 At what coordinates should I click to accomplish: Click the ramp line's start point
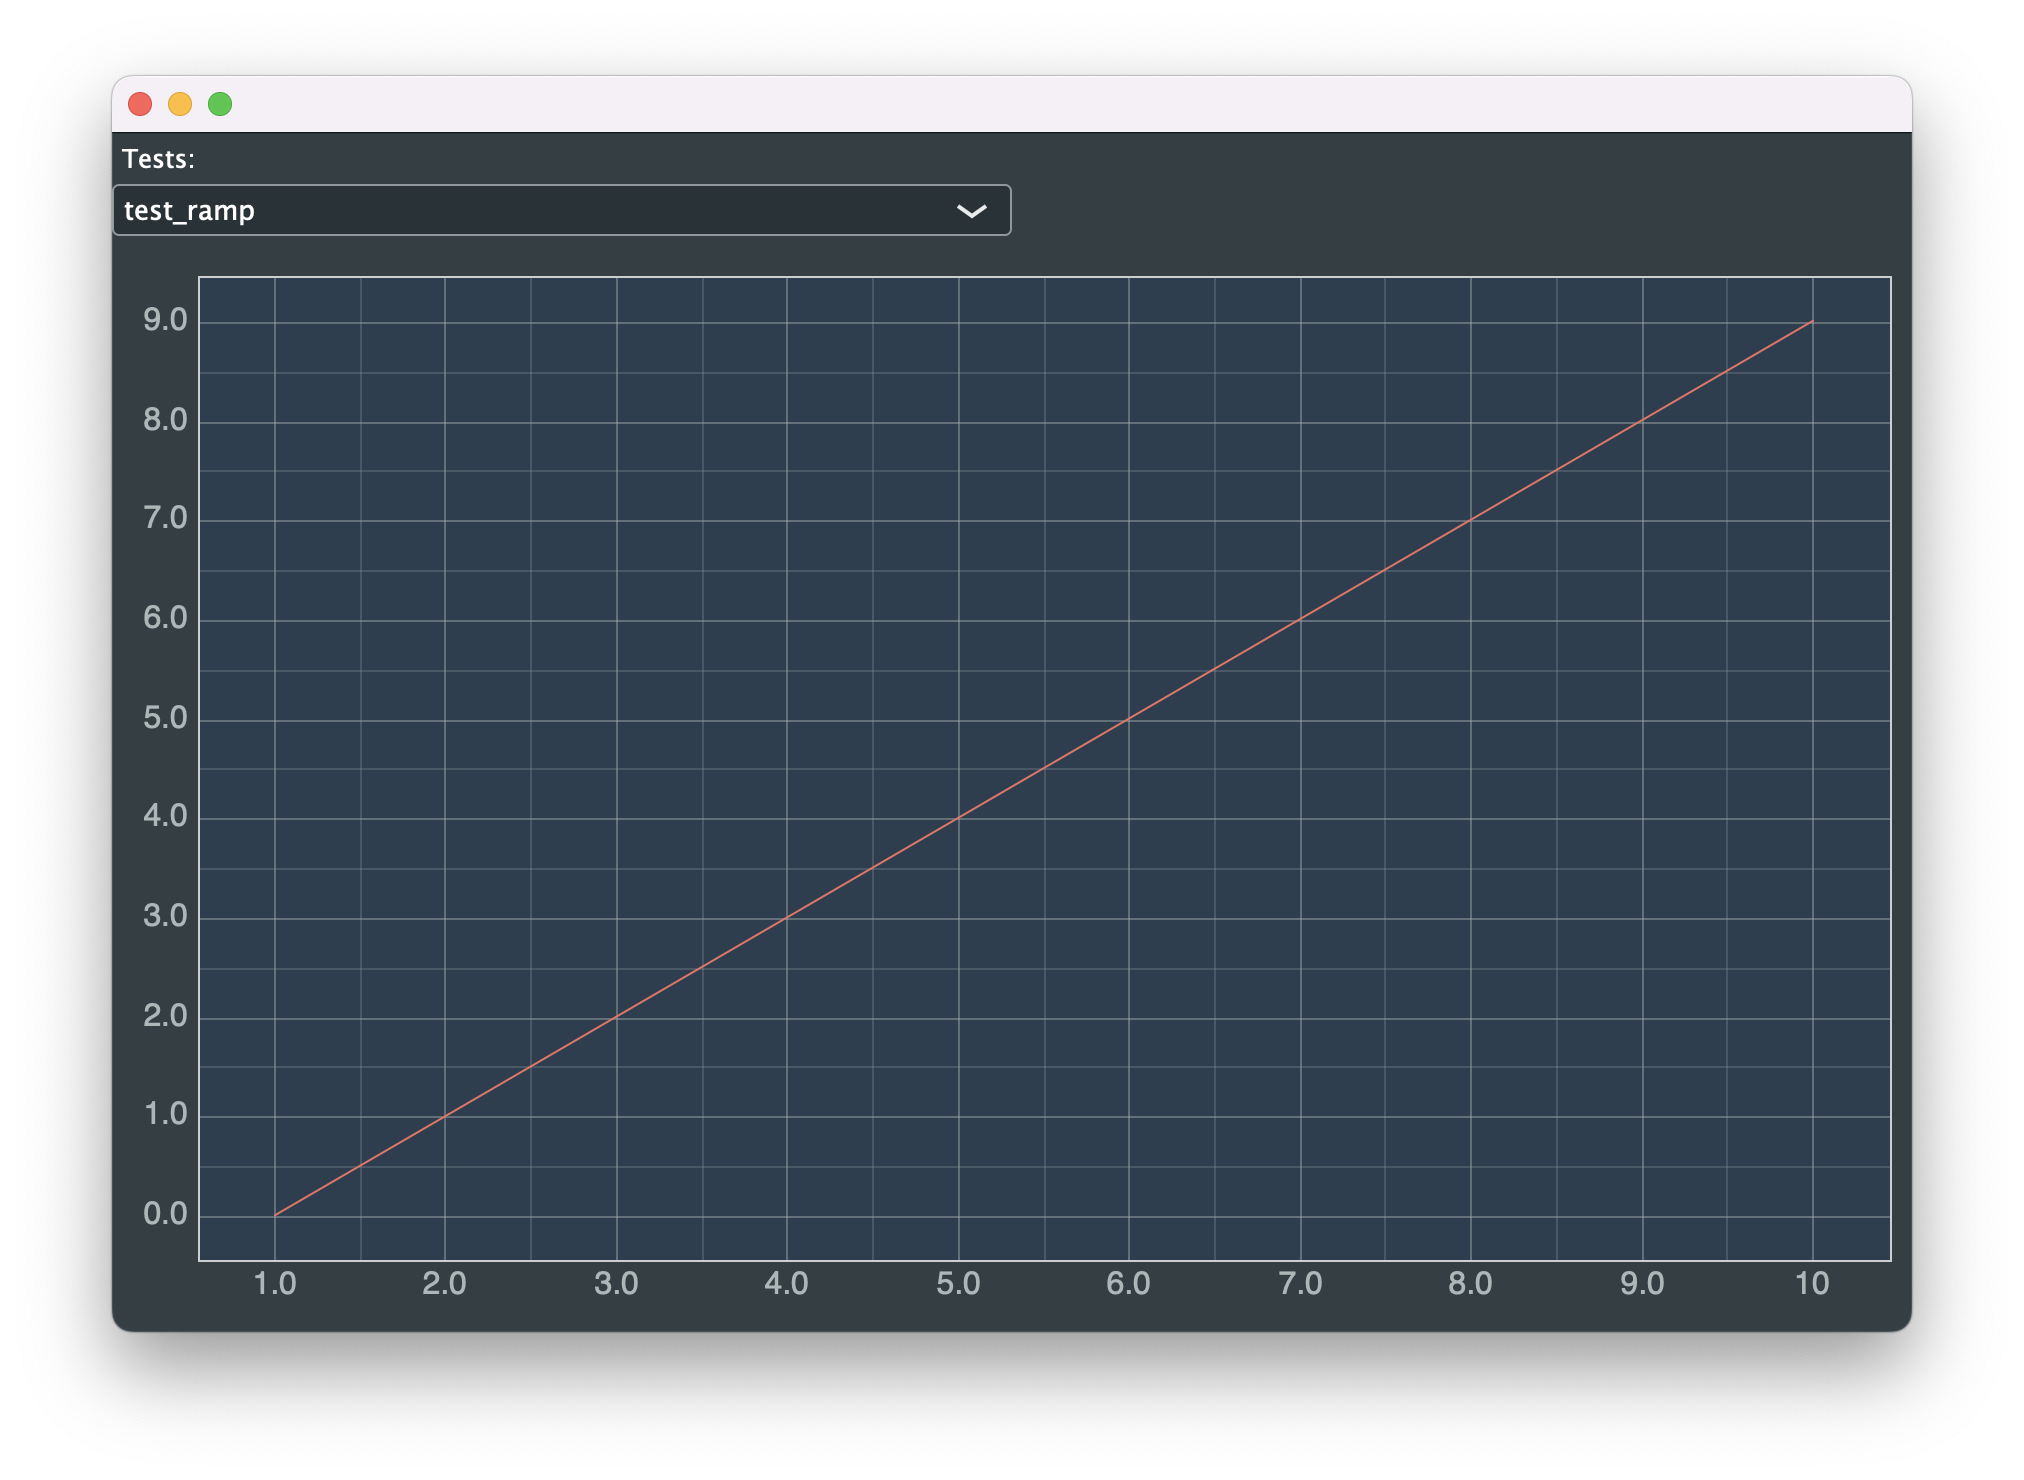[x=276, y=1215]
